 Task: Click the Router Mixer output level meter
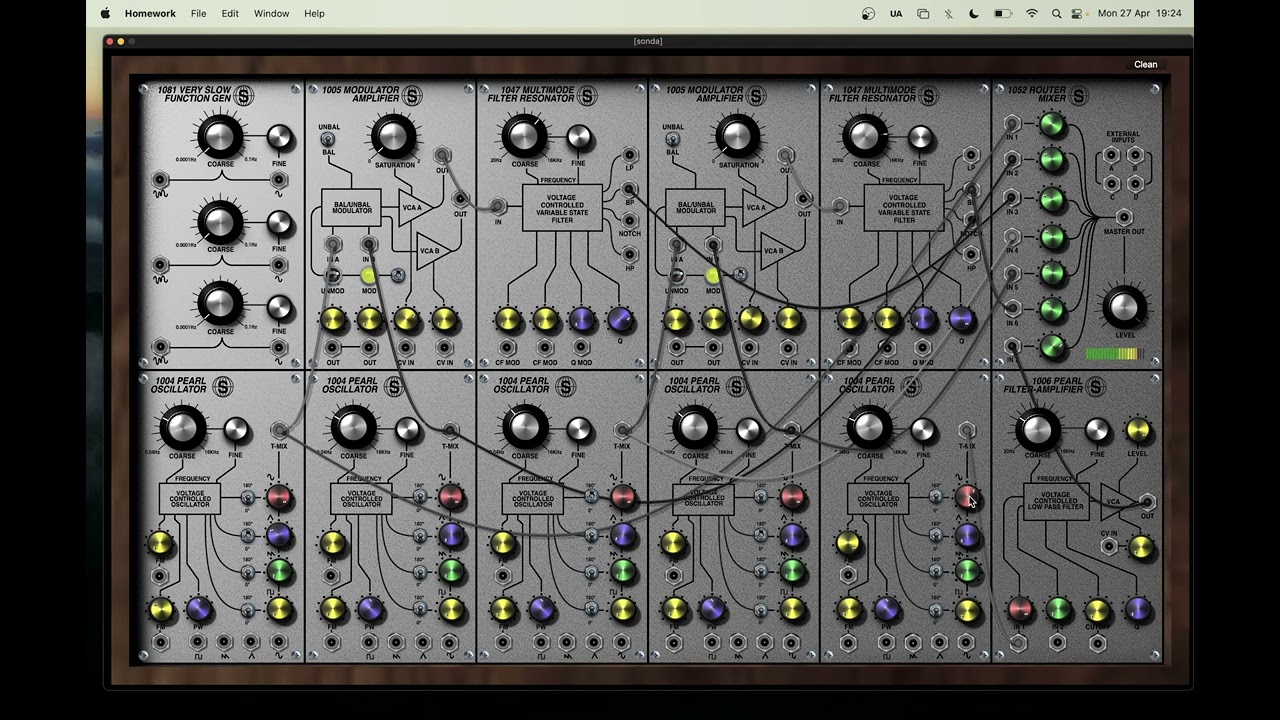[1114, 353]
